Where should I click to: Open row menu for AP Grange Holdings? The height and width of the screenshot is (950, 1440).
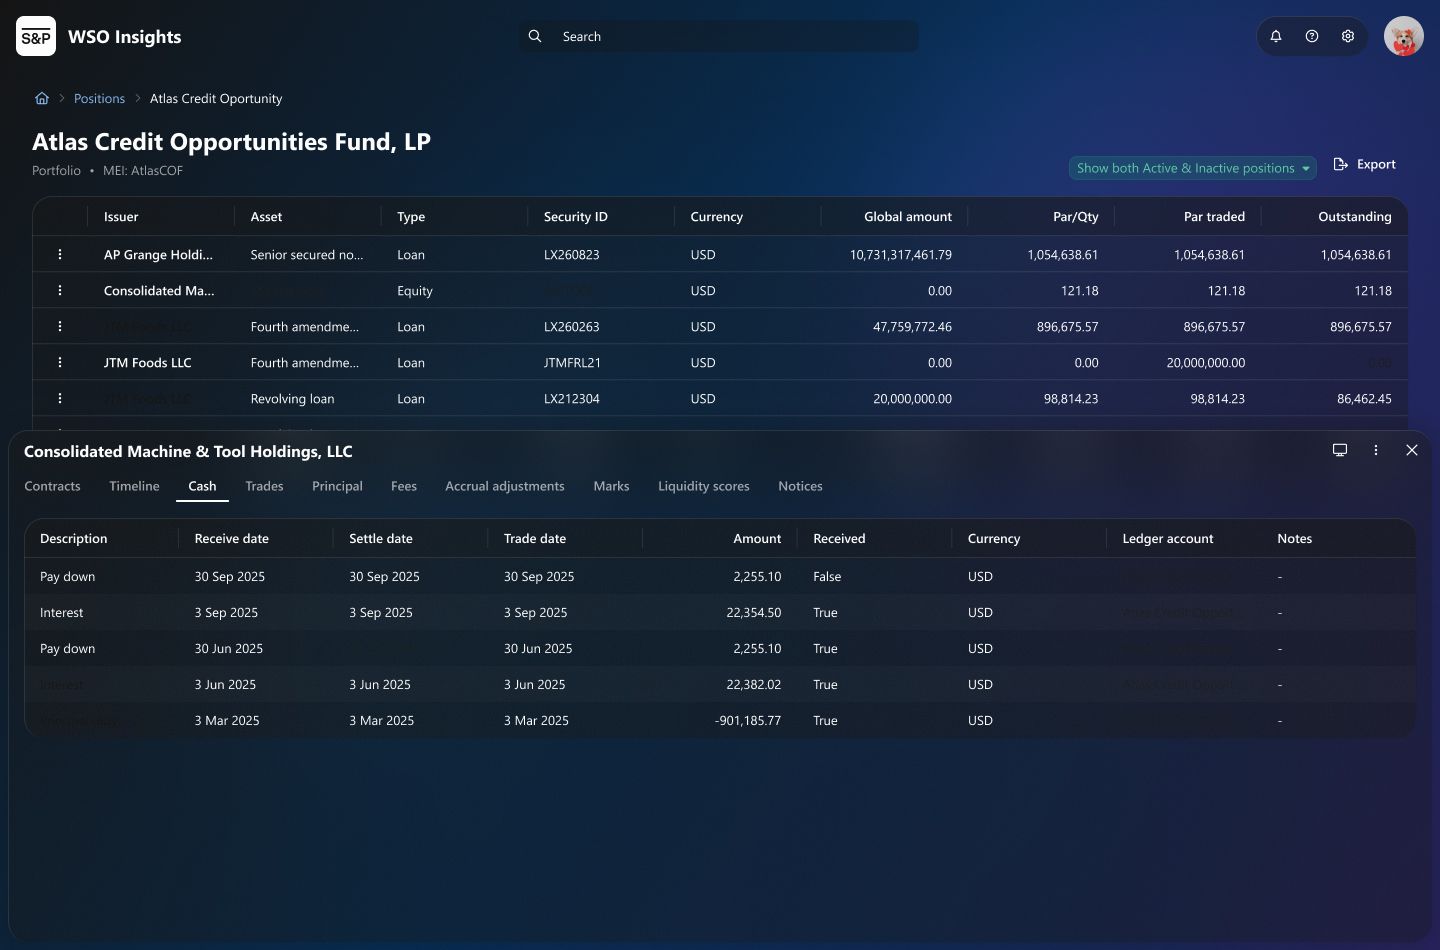tap(60, 254)
